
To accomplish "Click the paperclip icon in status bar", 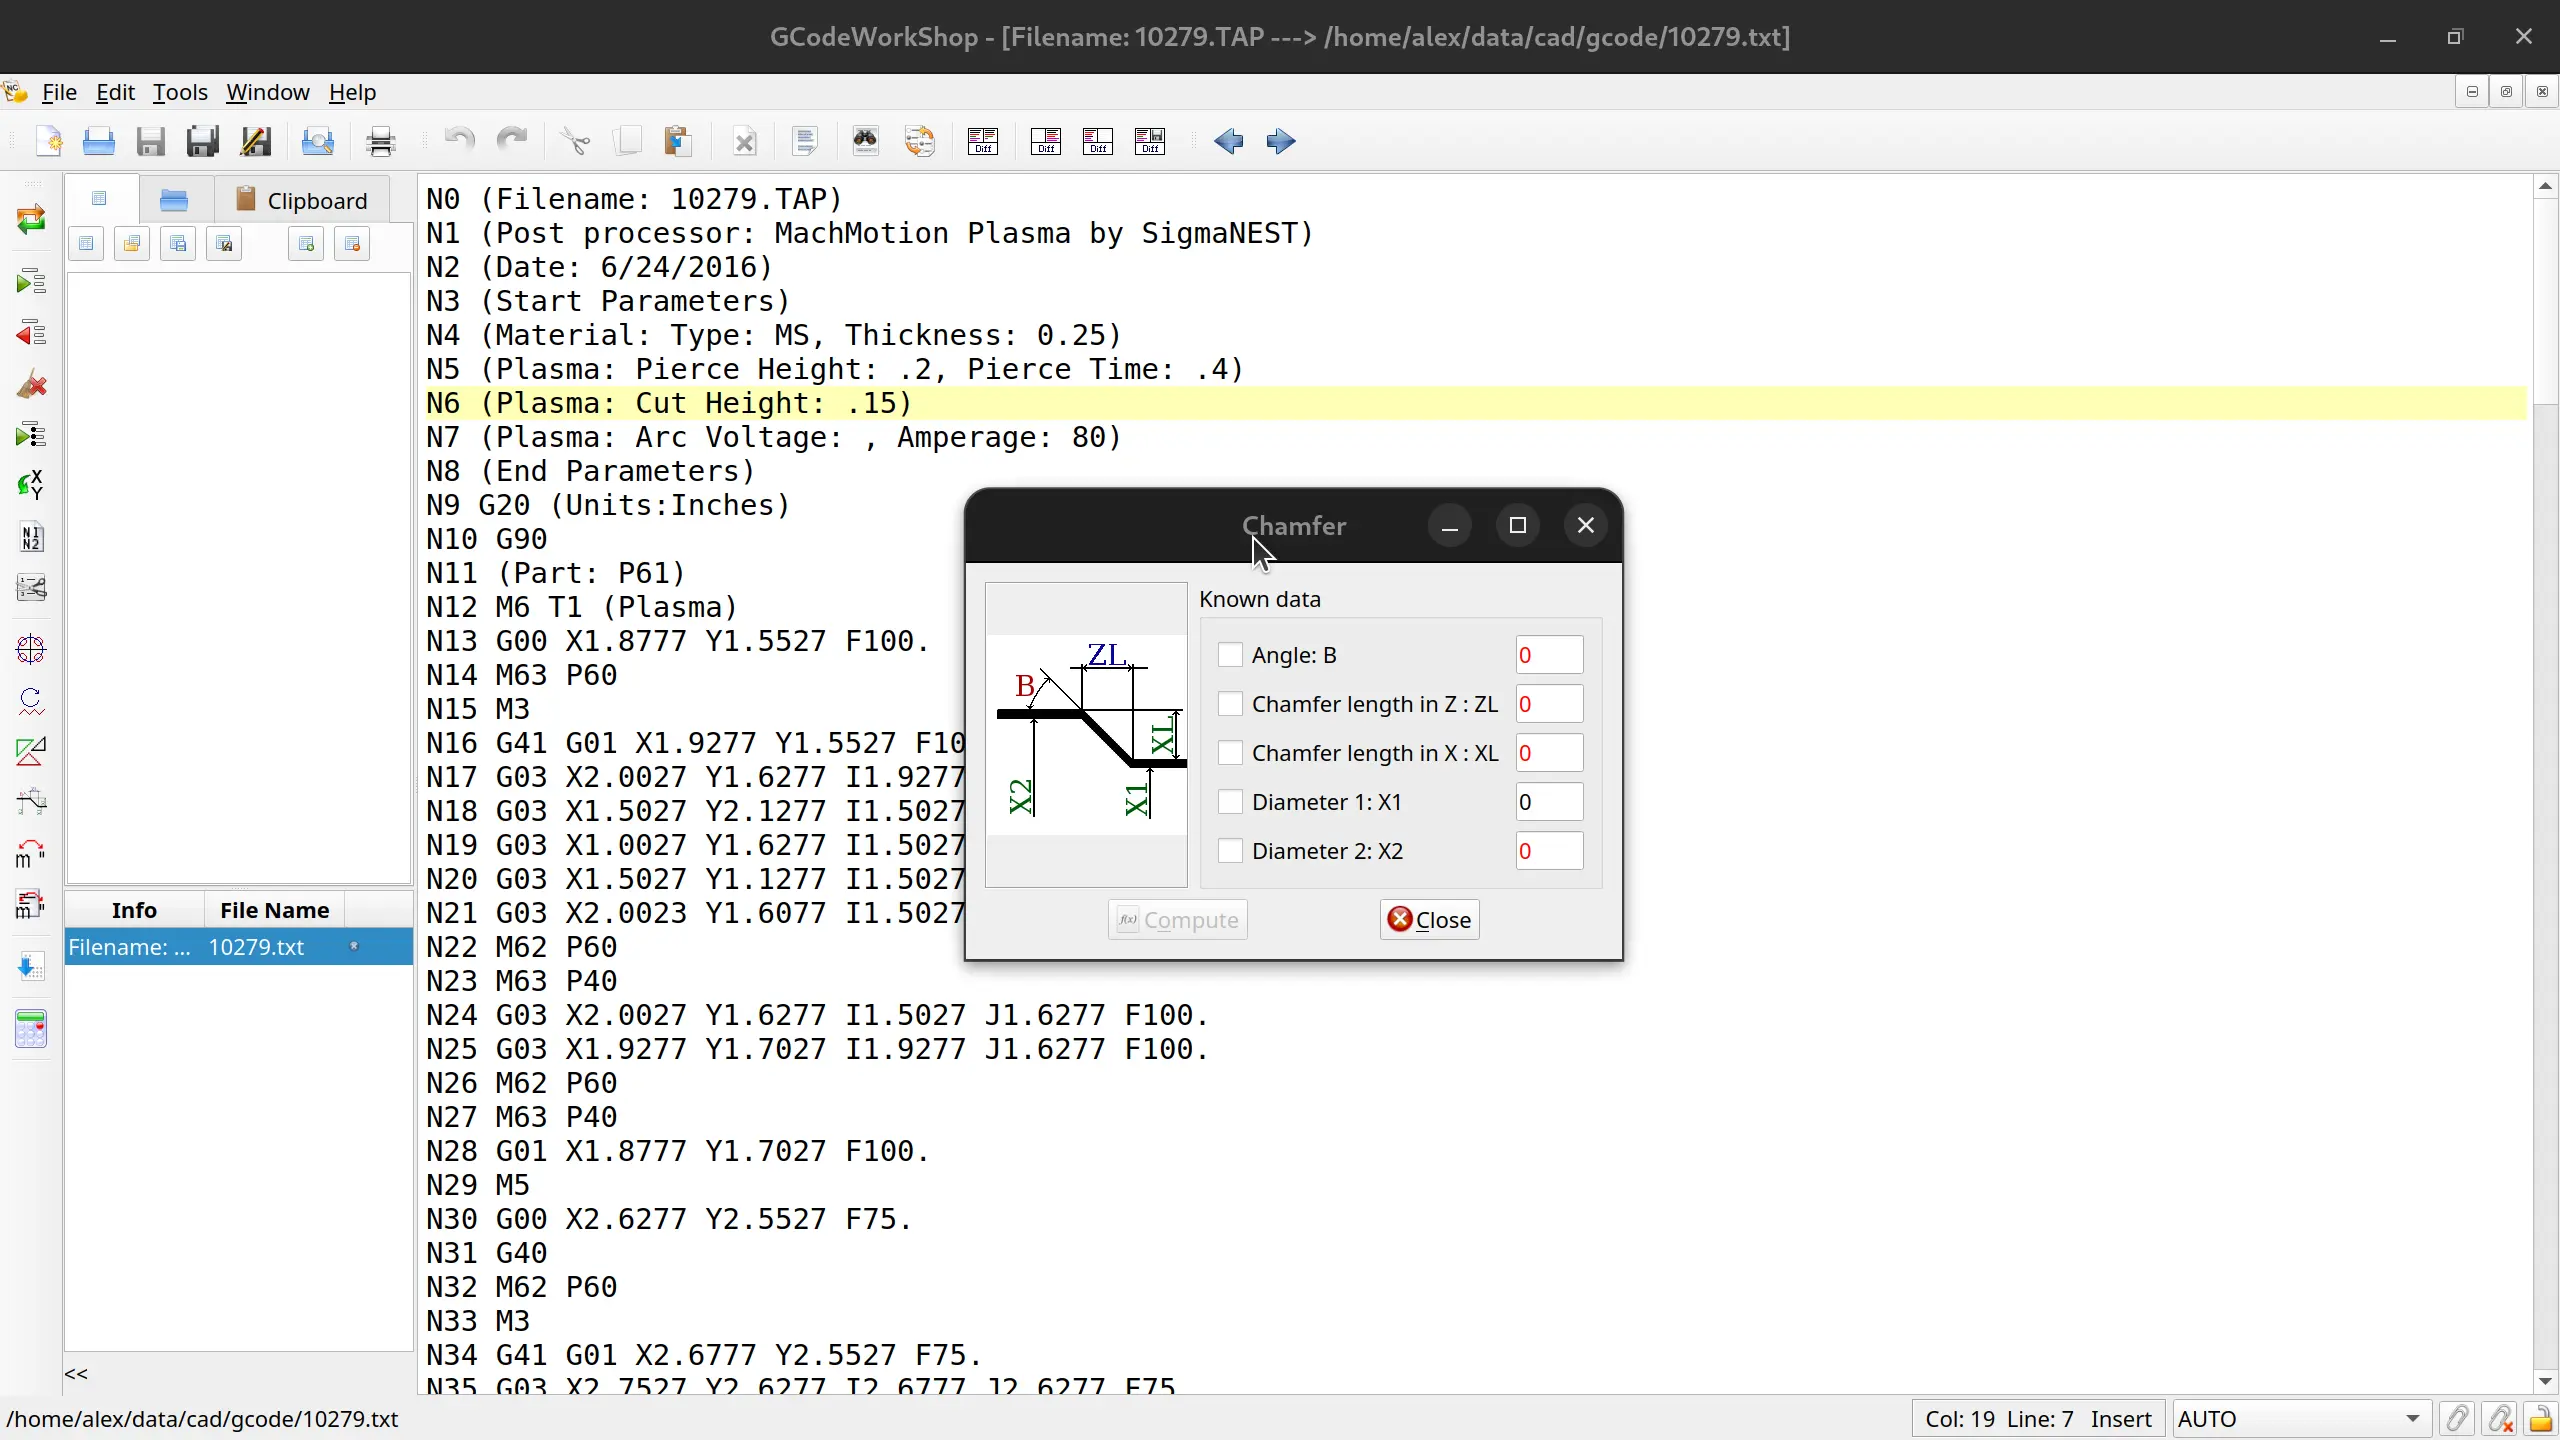I will point(2457,1419).
